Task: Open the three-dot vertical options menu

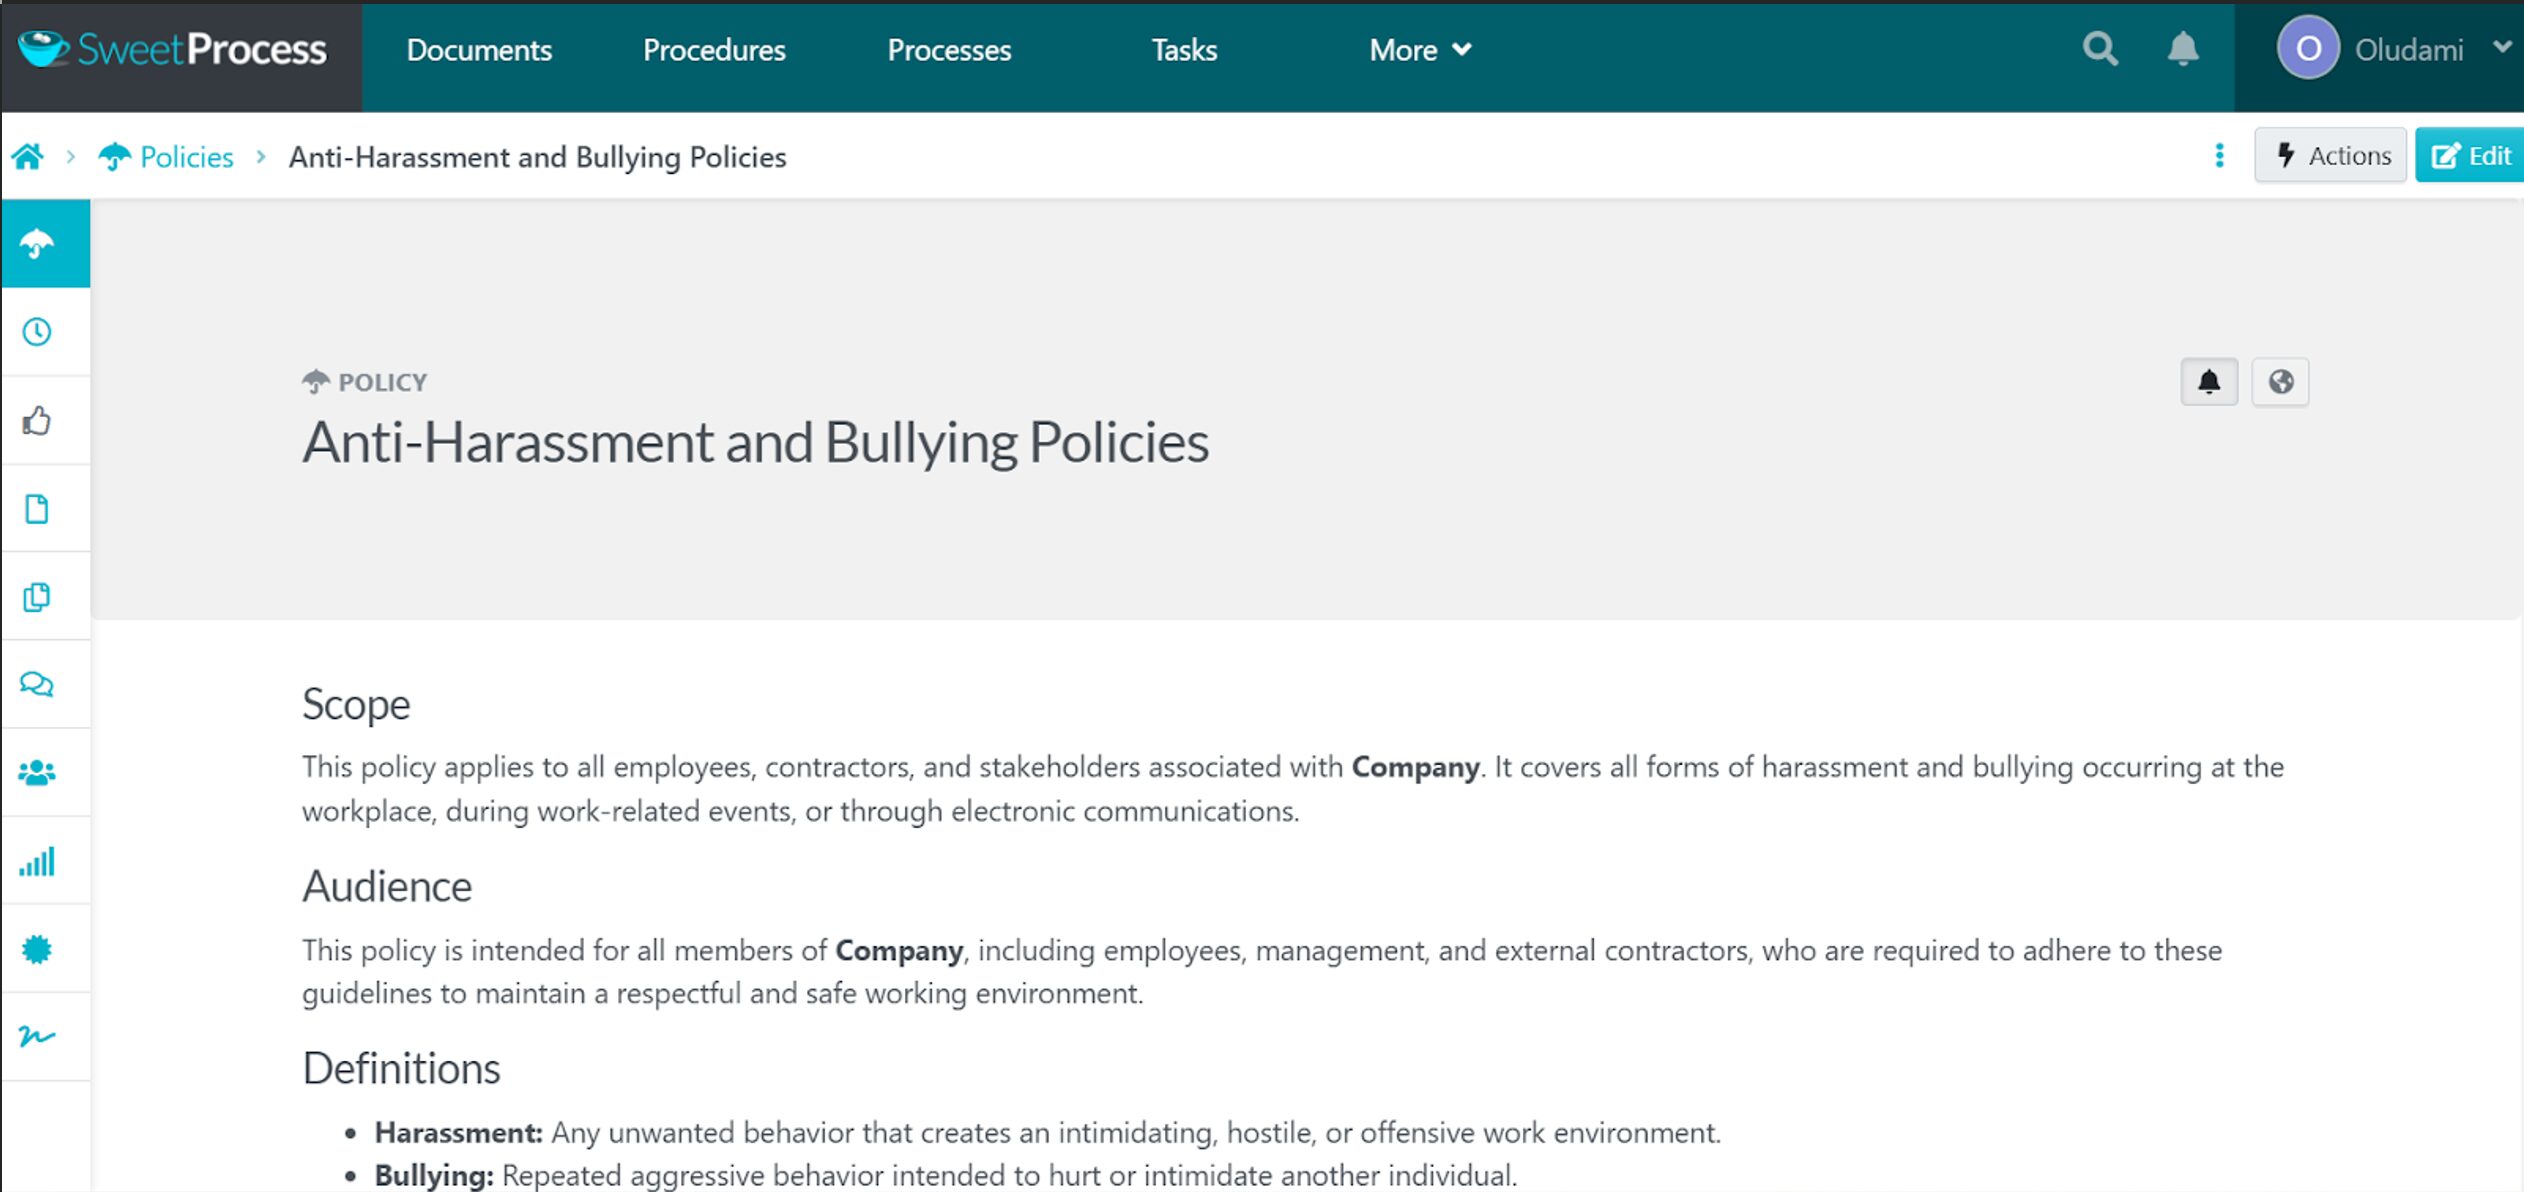Action: point(2219,156)
